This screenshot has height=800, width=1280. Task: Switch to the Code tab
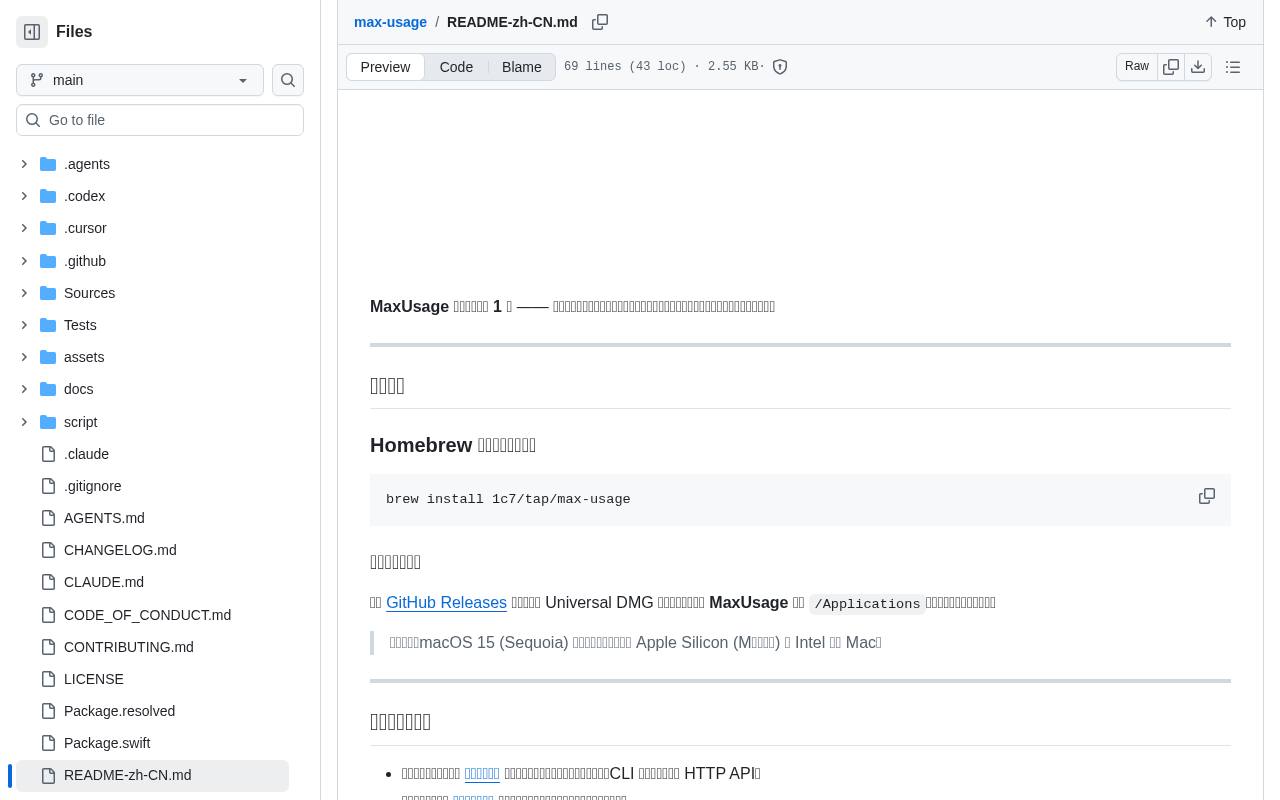(456, 67)
